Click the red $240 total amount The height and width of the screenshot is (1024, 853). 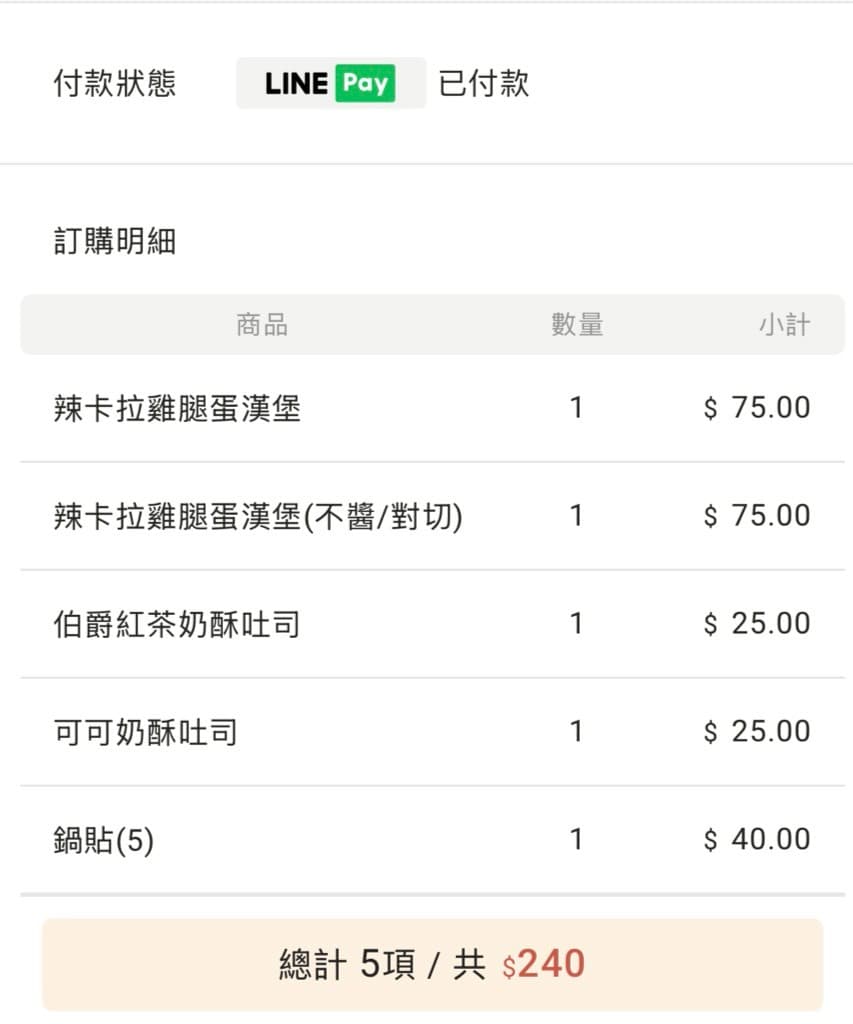pos(543,964)
